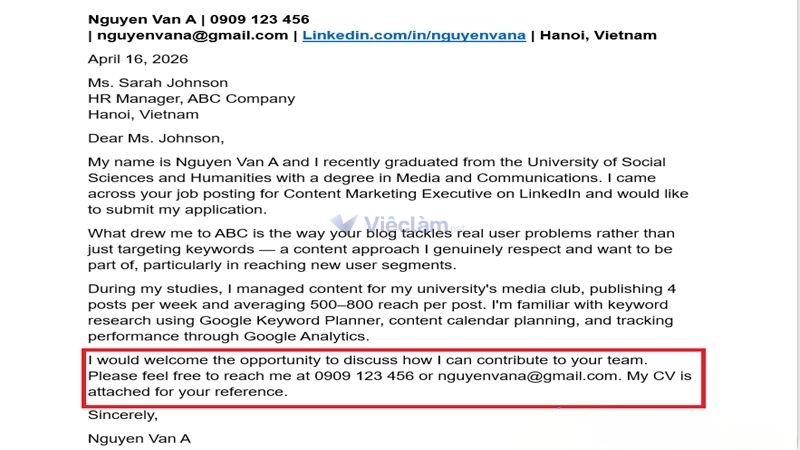The height and width of the screenshot is (450, 800).
Task: Click the name Nguyen Van A in header
Action: (x=142, y=19)
